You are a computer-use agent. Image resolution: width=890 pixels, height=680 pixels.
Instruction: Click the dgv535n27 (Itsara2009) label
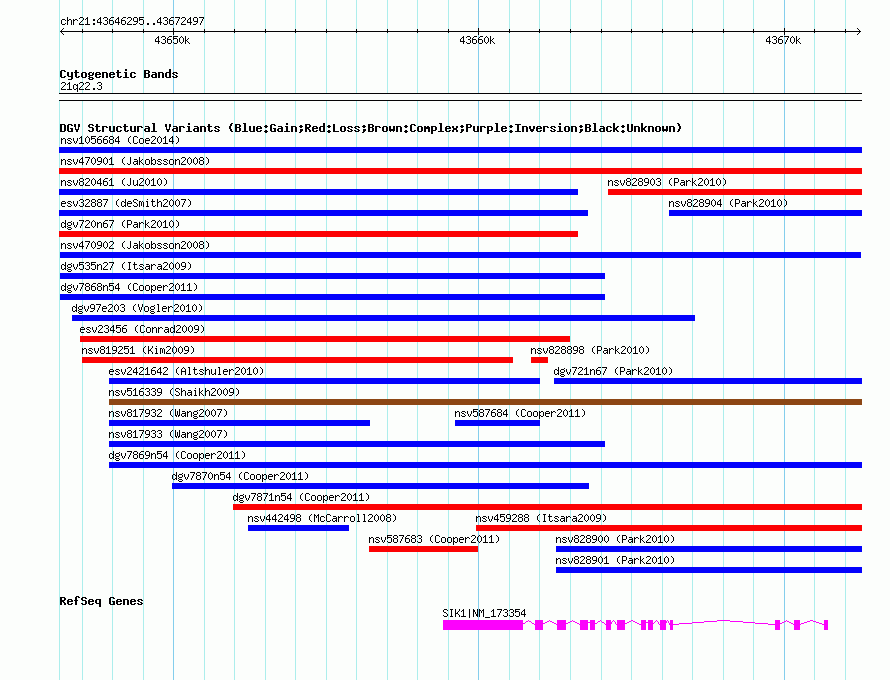(126, 266)
